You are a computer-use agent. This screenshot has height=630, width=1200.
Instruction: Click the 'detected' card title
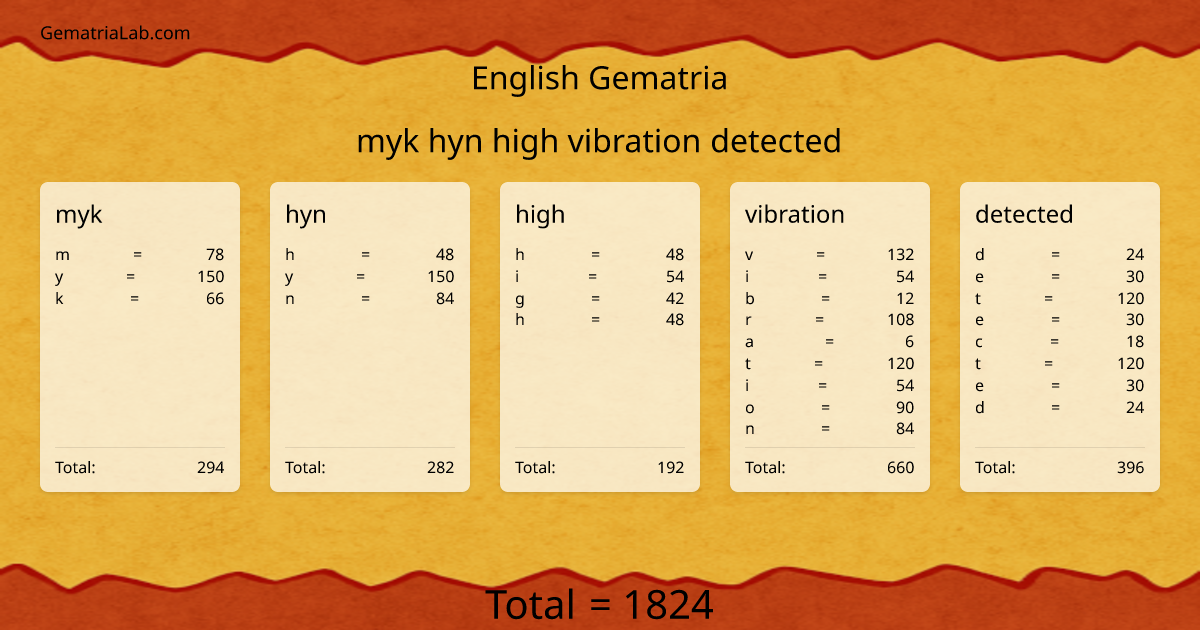click(x=1024, y=214)
